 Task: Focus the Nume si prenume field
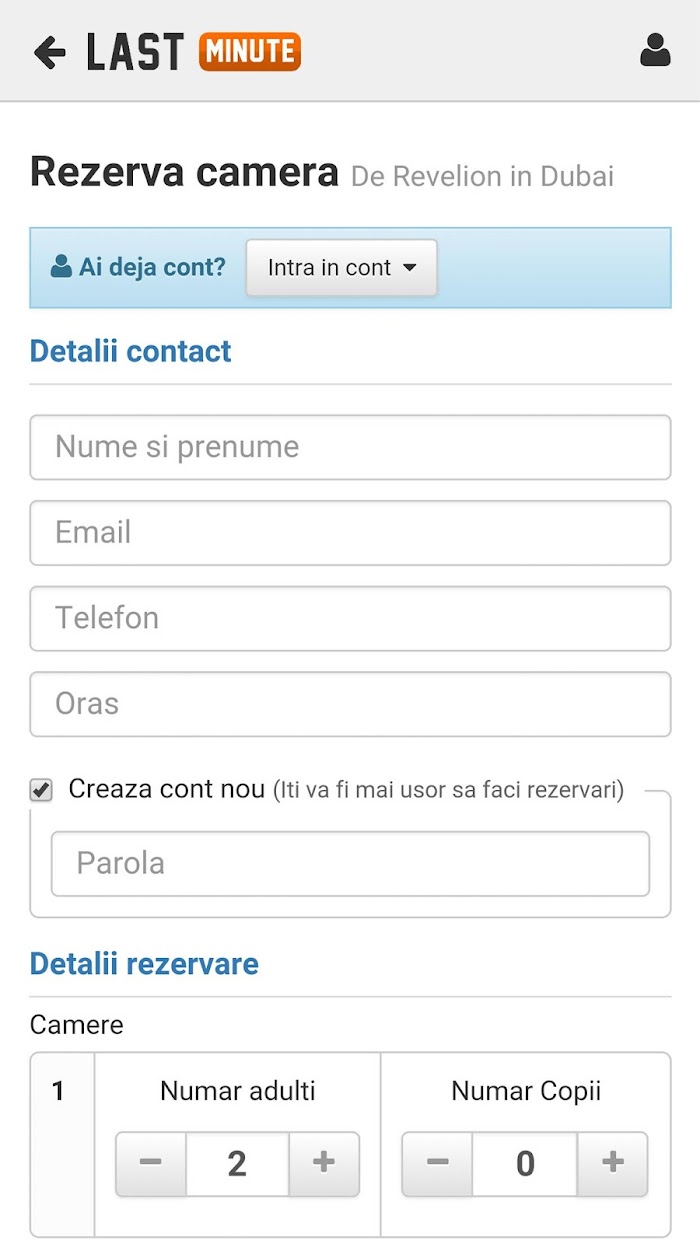click(x=350, y=447)
